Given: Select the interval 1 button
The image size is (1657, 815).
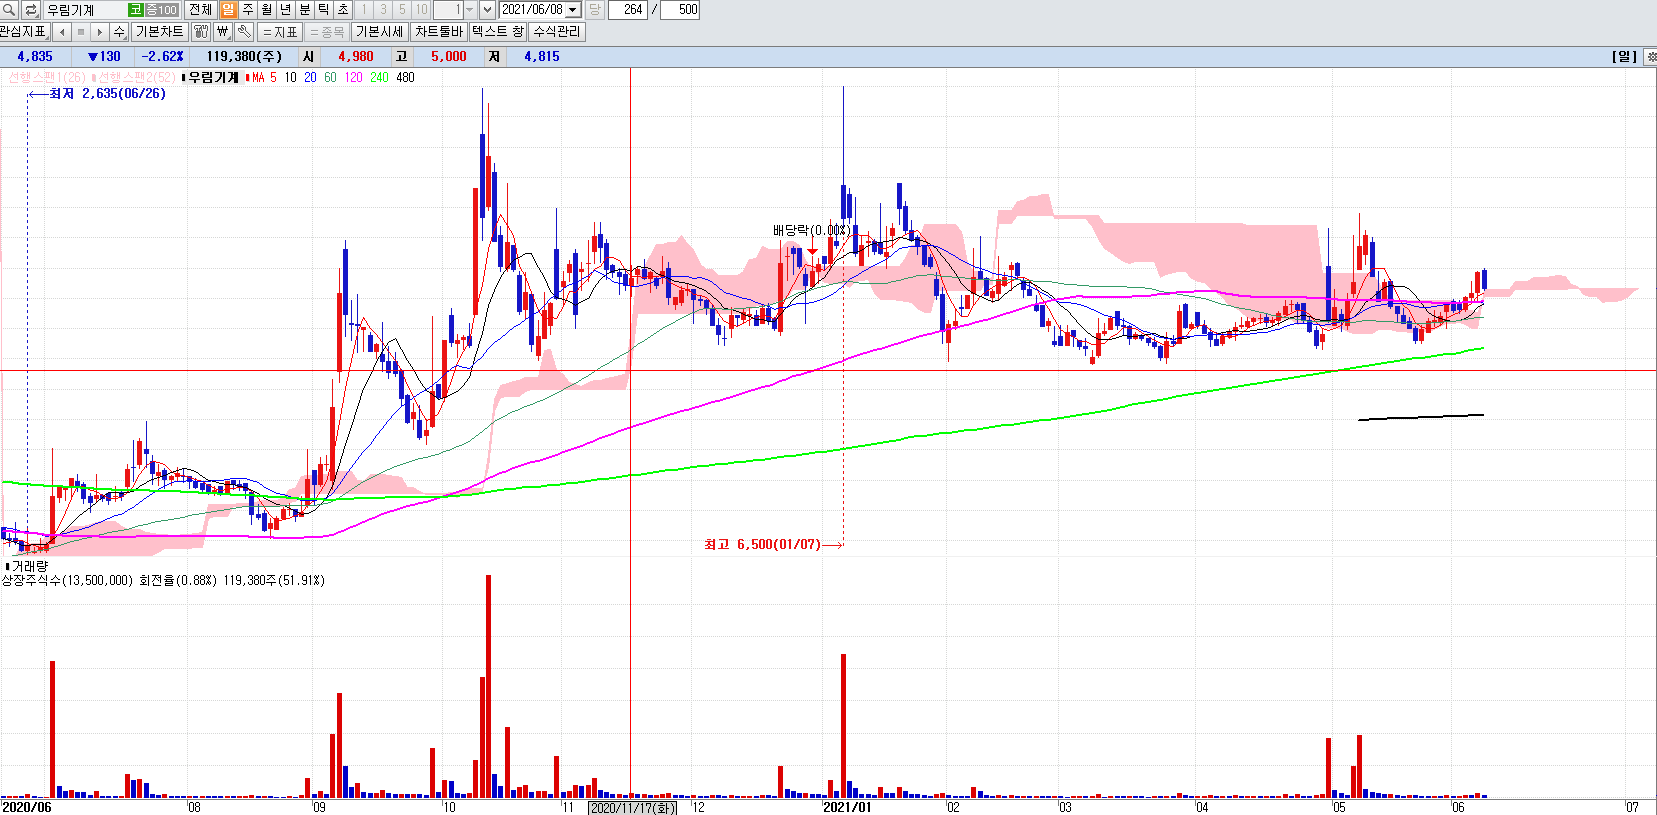Looking at the screenshot, I should pos(364,10).
